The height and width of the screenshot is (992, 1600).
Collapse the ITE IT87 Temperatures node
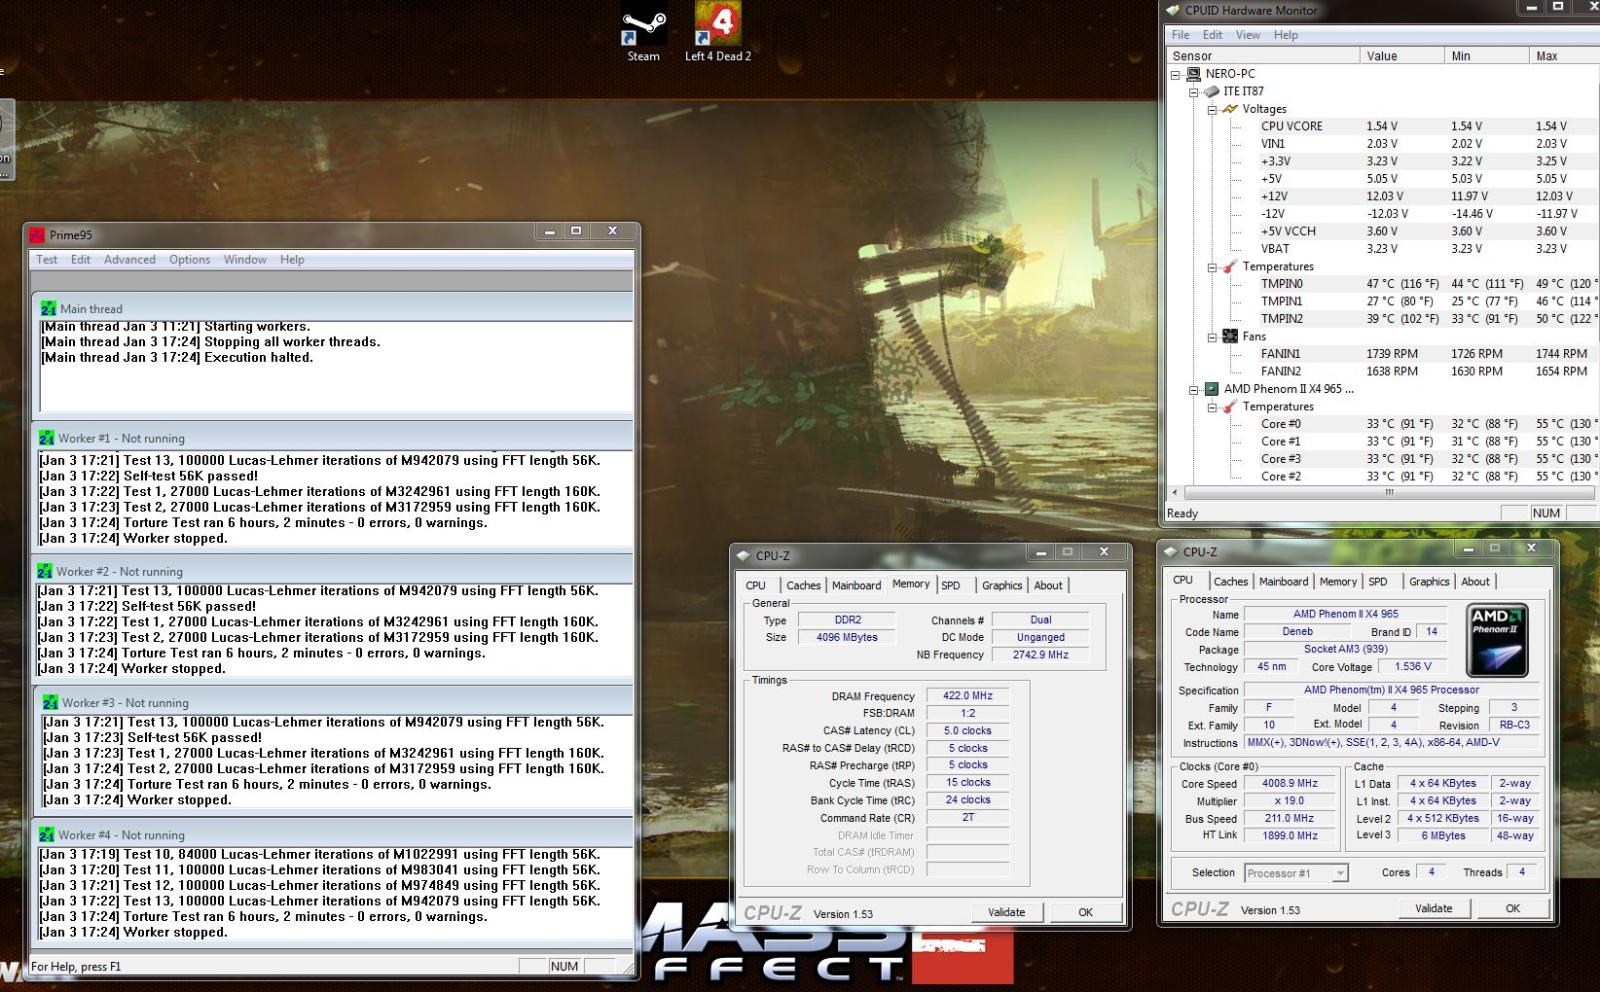1212,268
